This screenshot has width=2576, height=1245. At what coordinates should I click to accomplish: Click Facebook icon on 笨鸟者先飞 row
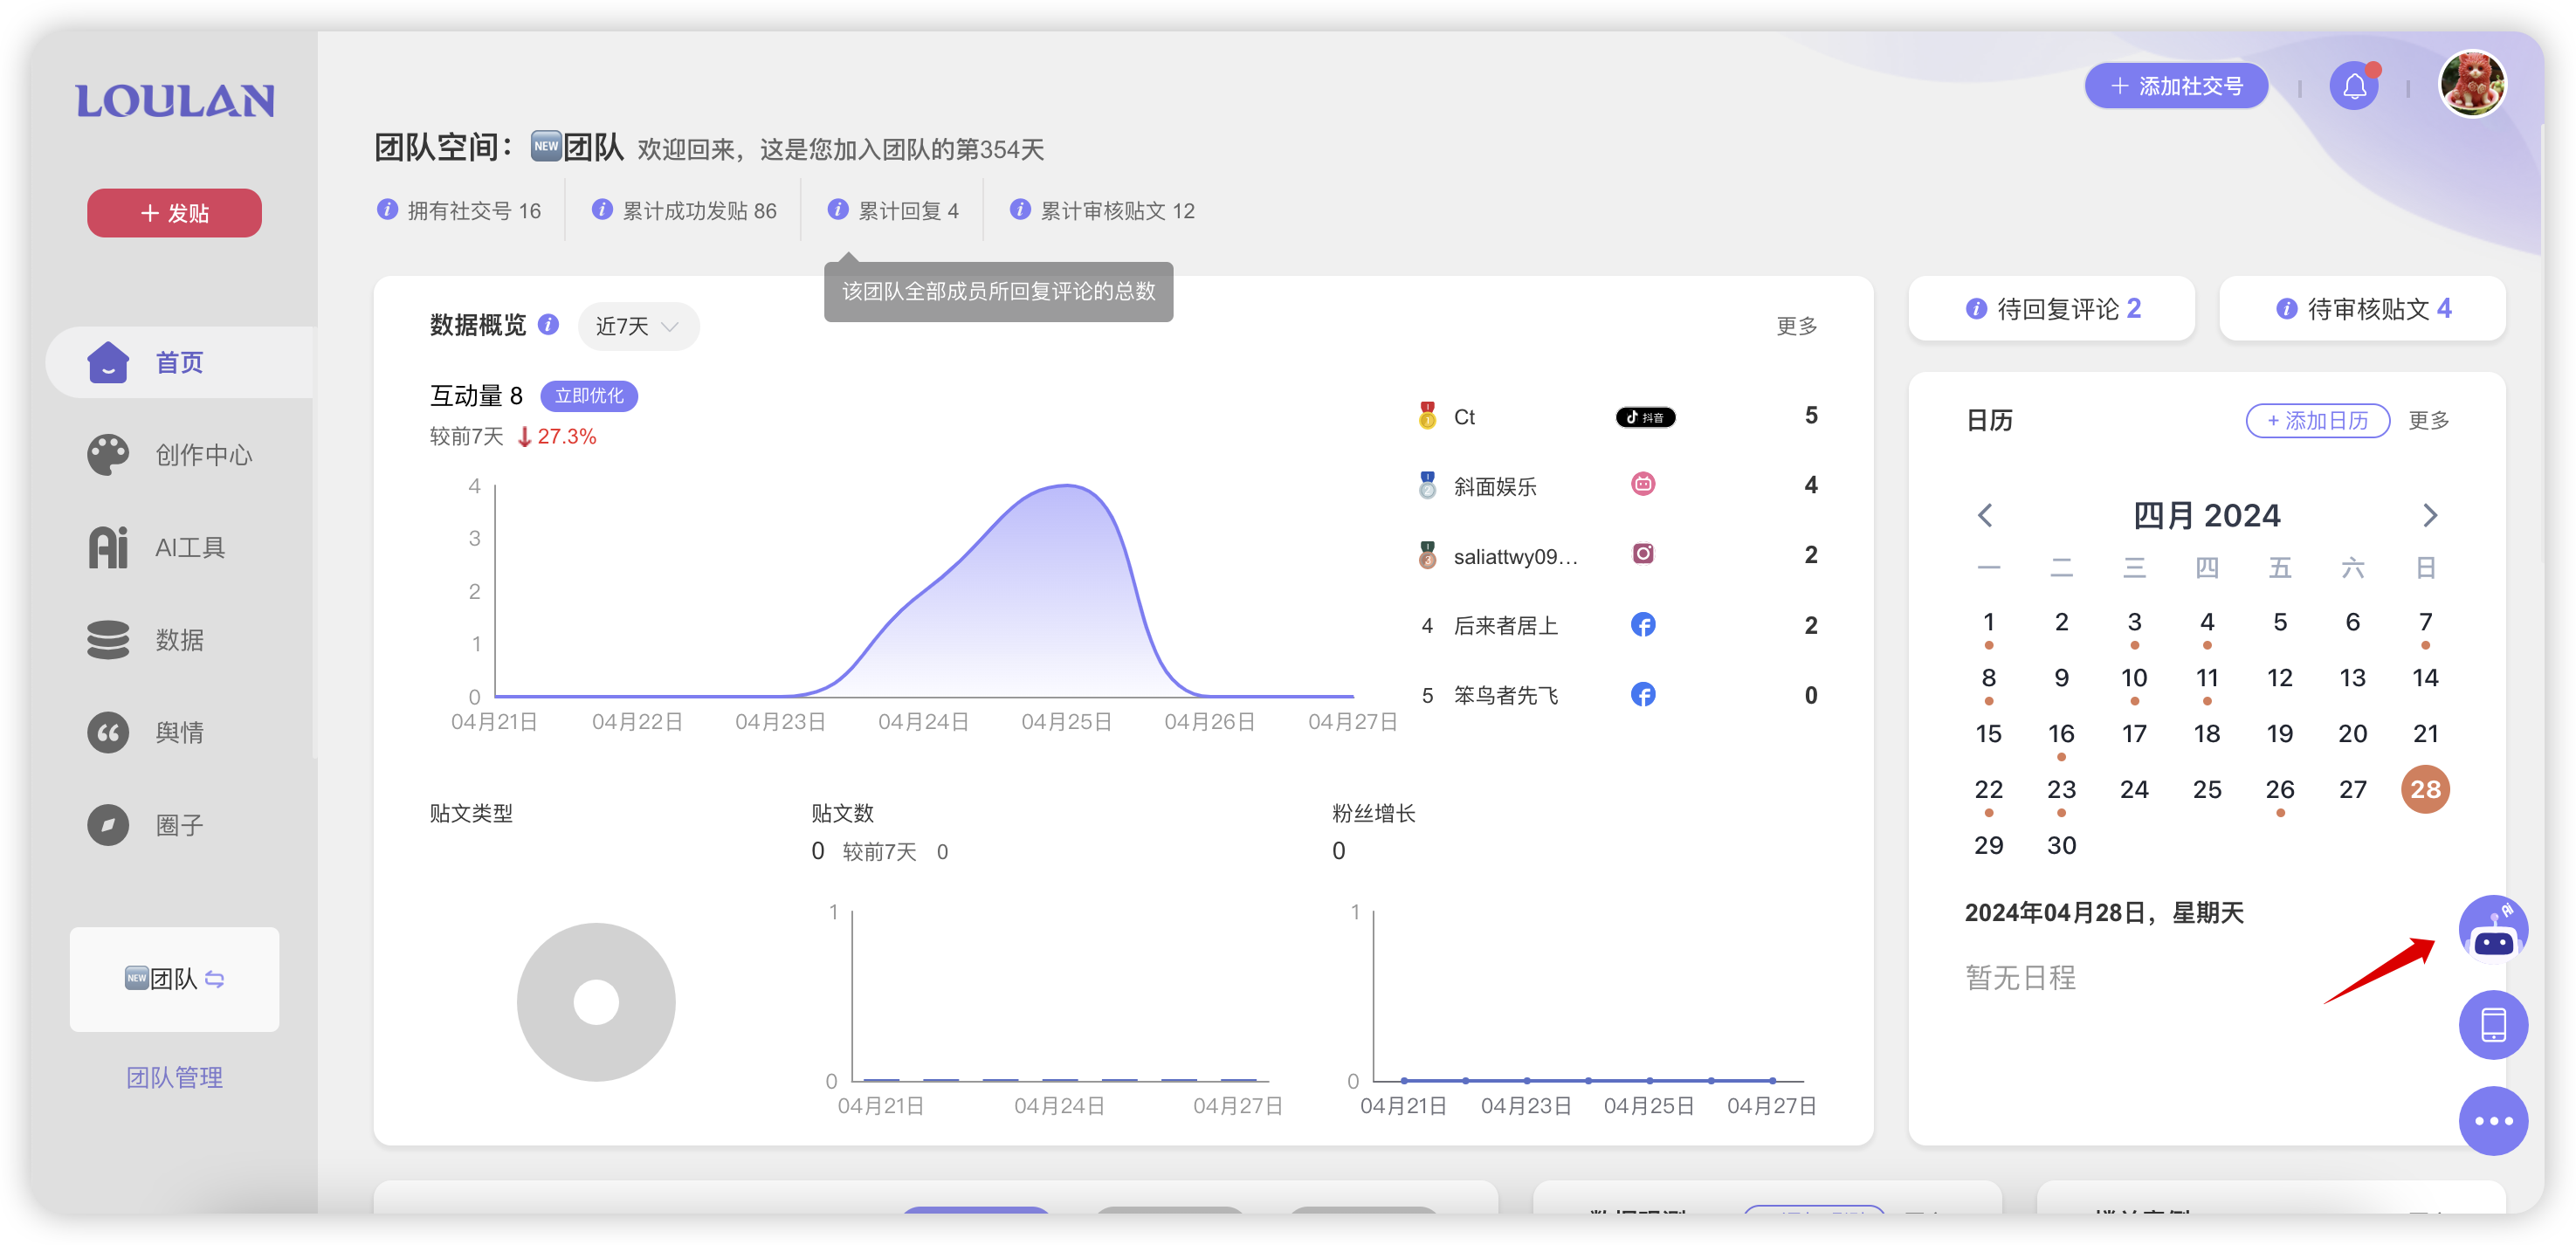click(x=1642, y=694)
